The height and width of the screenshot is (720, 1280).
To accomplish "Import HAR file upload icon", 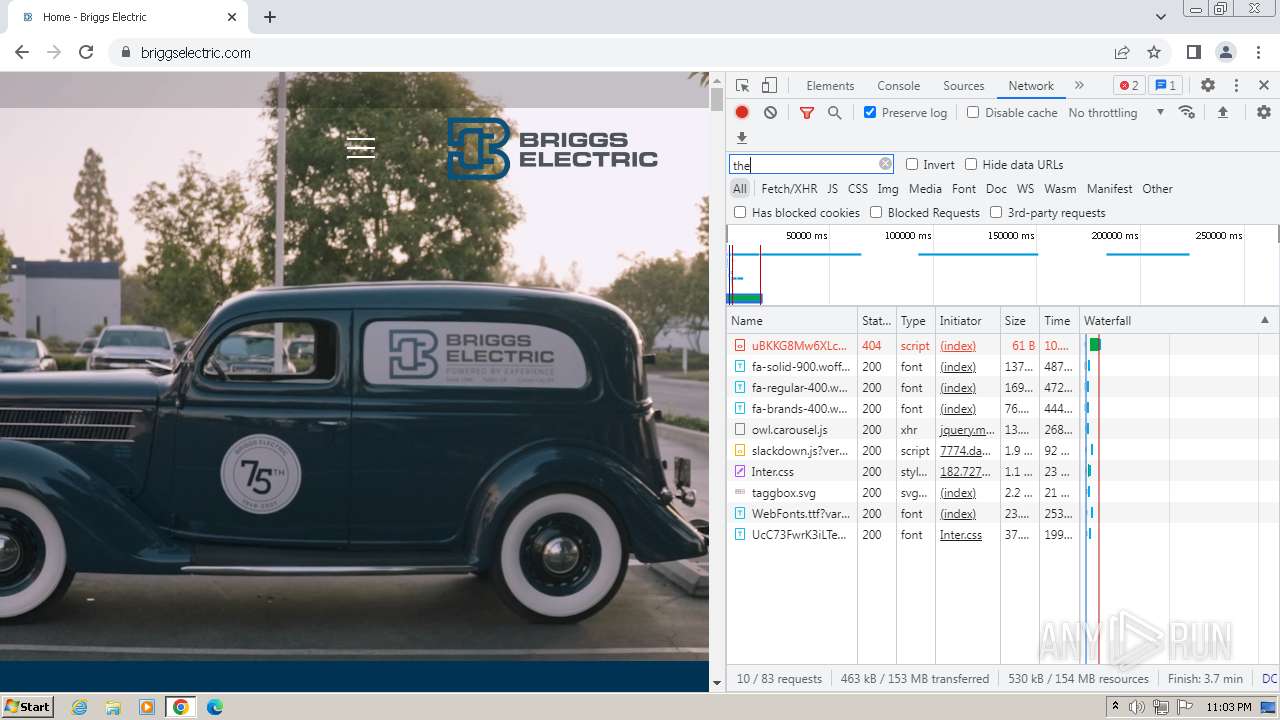I will 1222,112.
